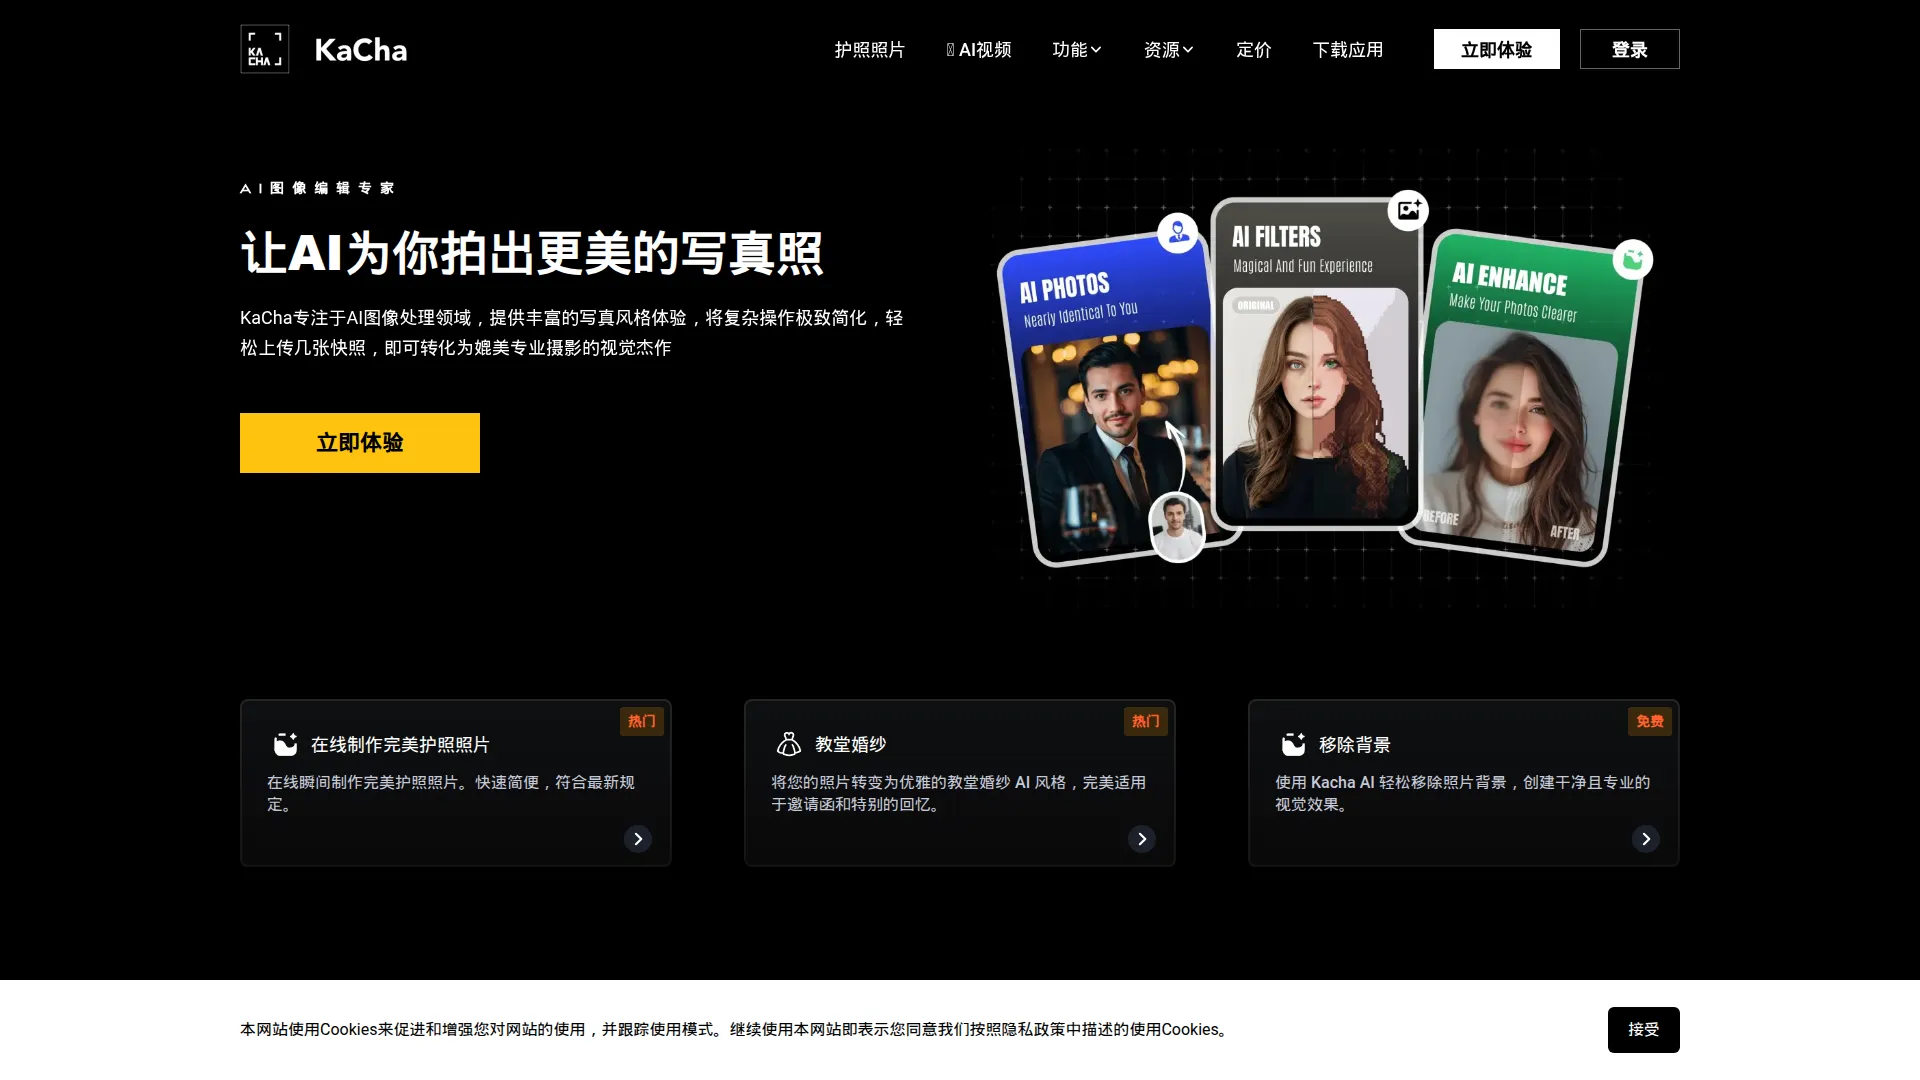Click the KaCha专注于AI图像处理领域 hero paragraph
Image resolution: width=1920 pixels, height=1080 pixels.
click(x=571, y=333)
